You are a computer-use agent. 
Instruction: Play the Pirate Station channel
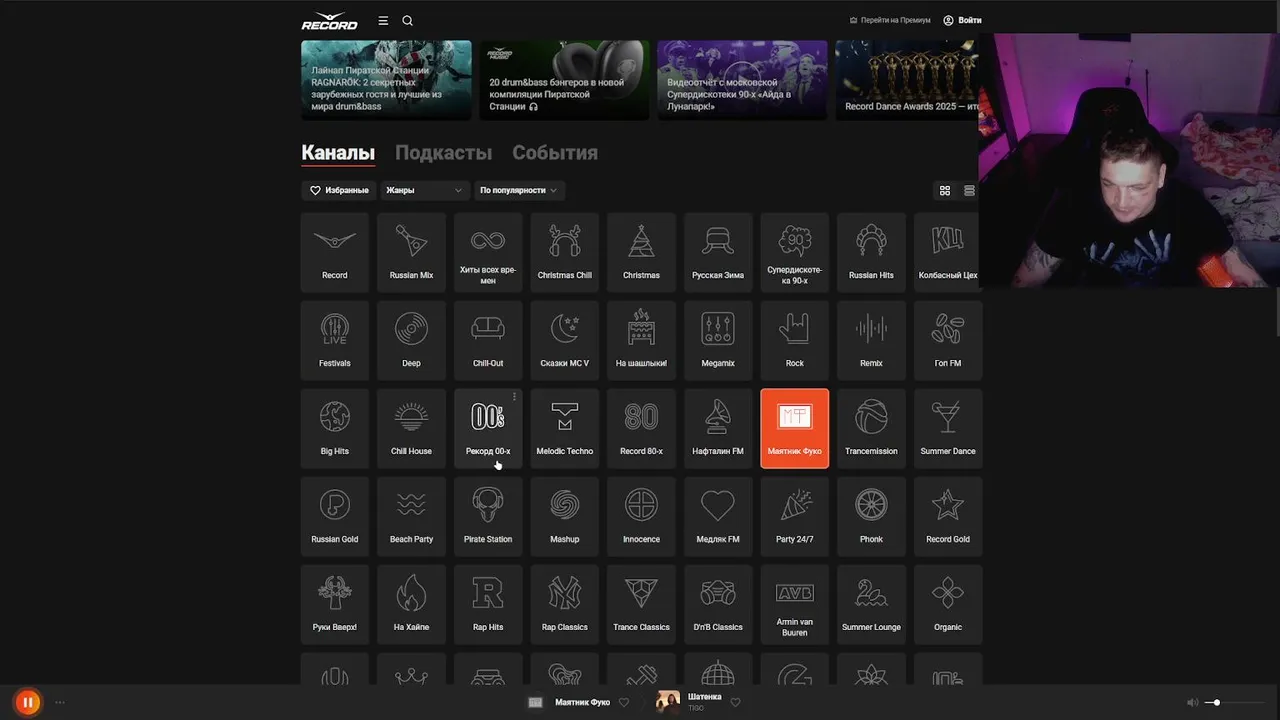pyautogui.click(x=488, y=516)
